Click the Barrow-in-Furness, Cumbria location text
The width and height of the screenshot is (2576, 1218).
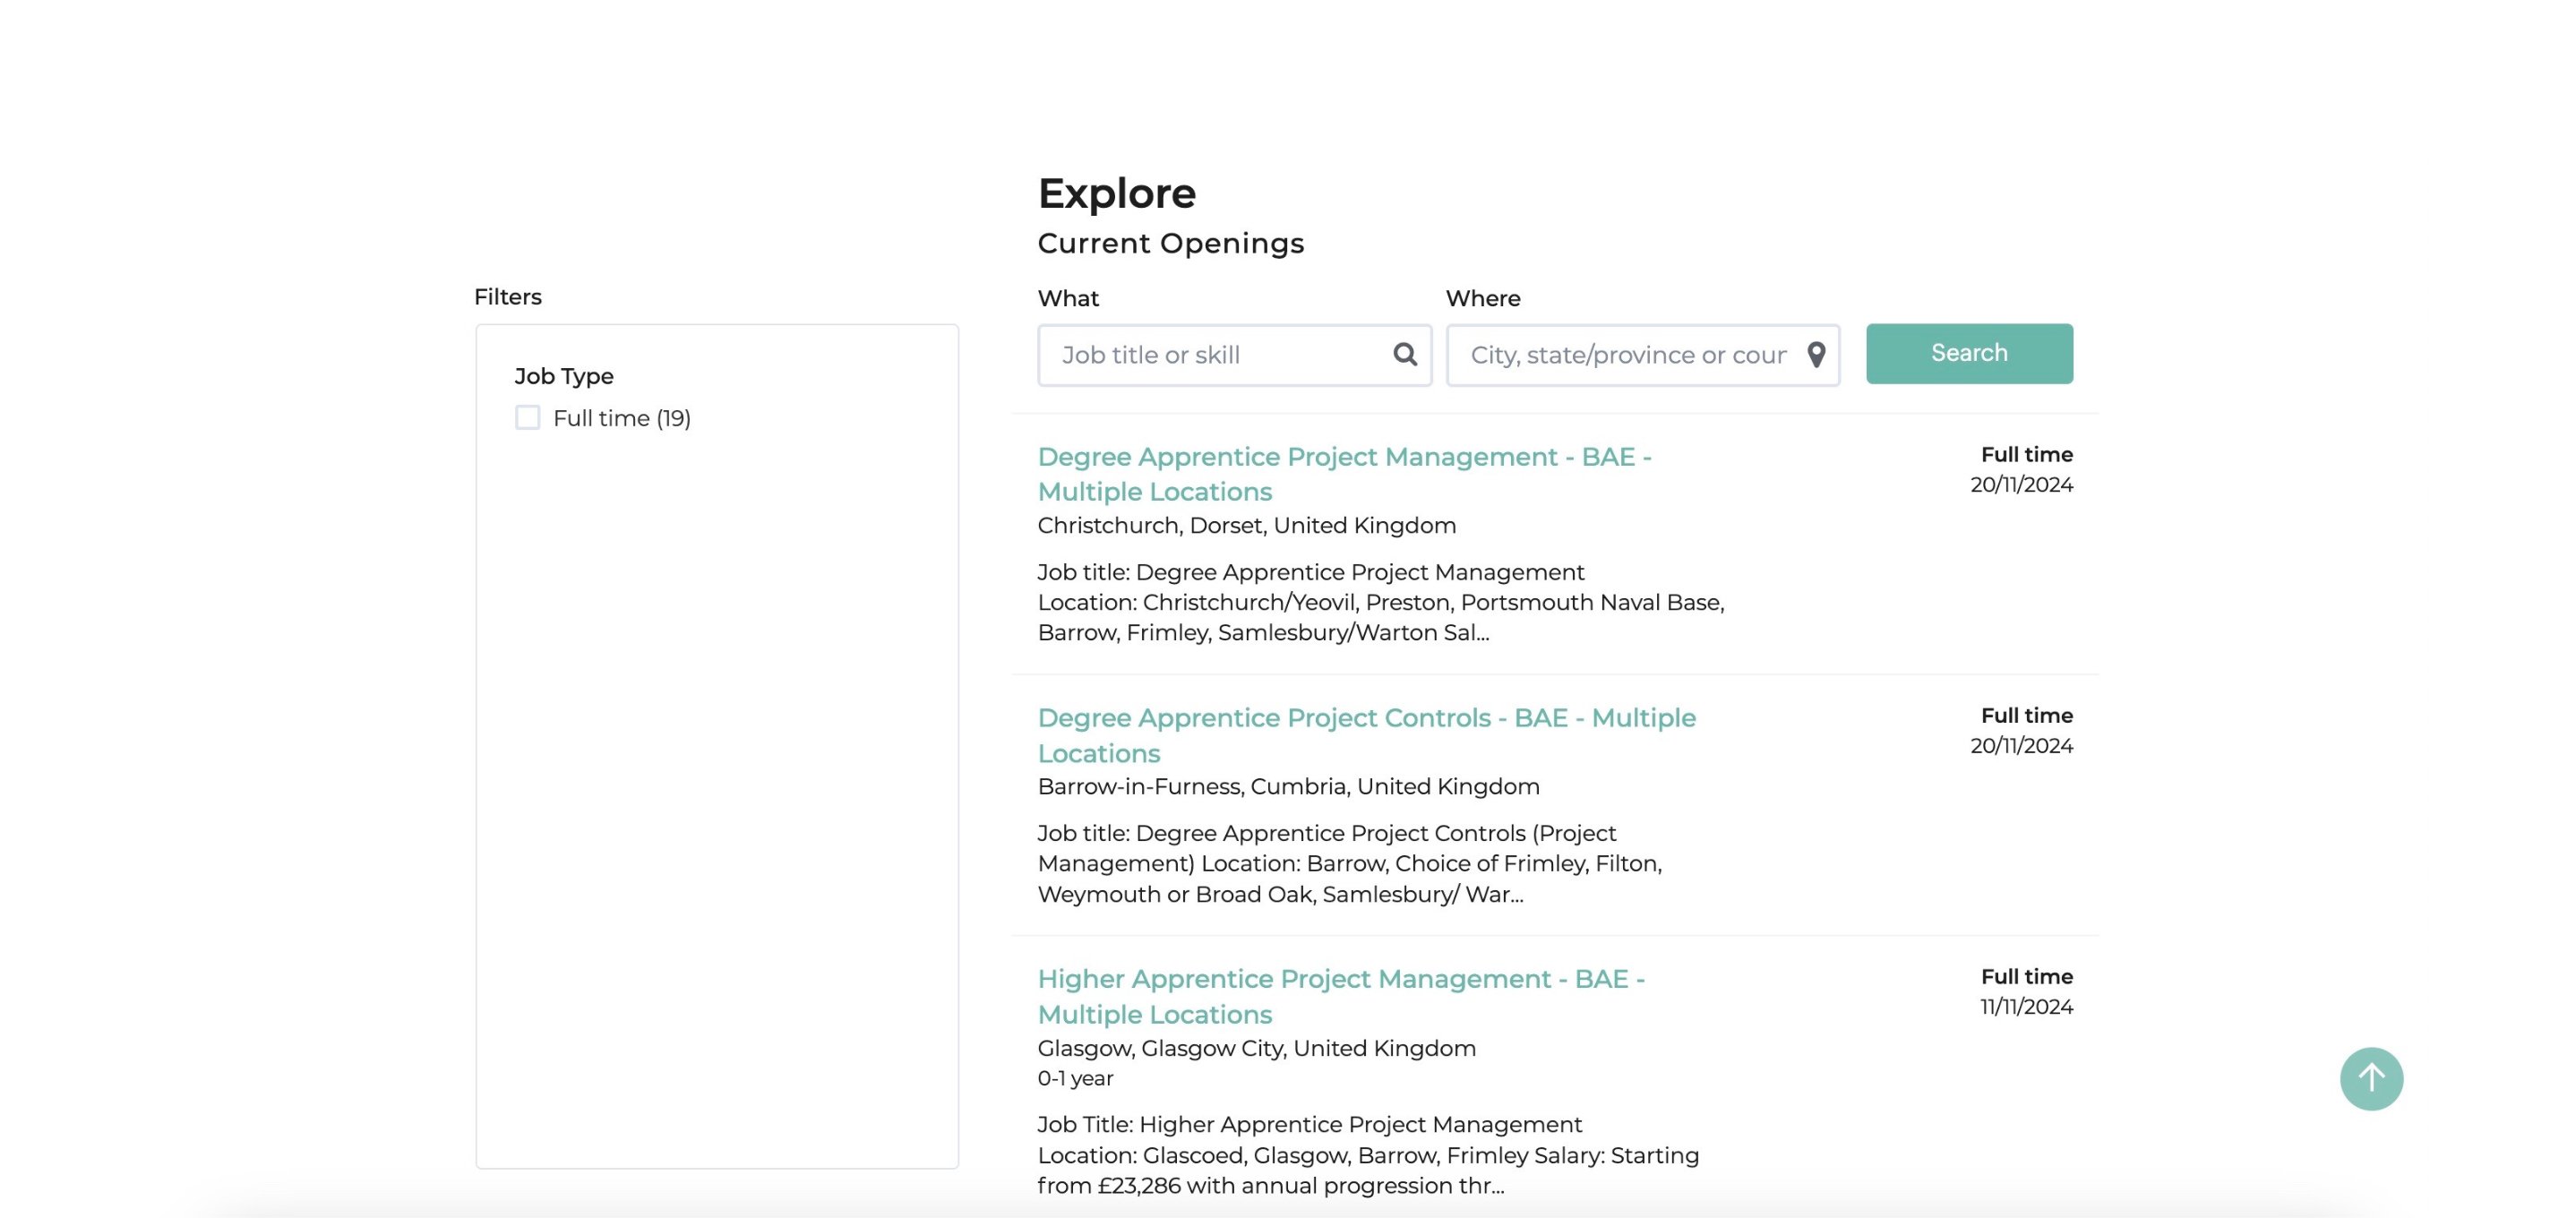click(1288, 786)
